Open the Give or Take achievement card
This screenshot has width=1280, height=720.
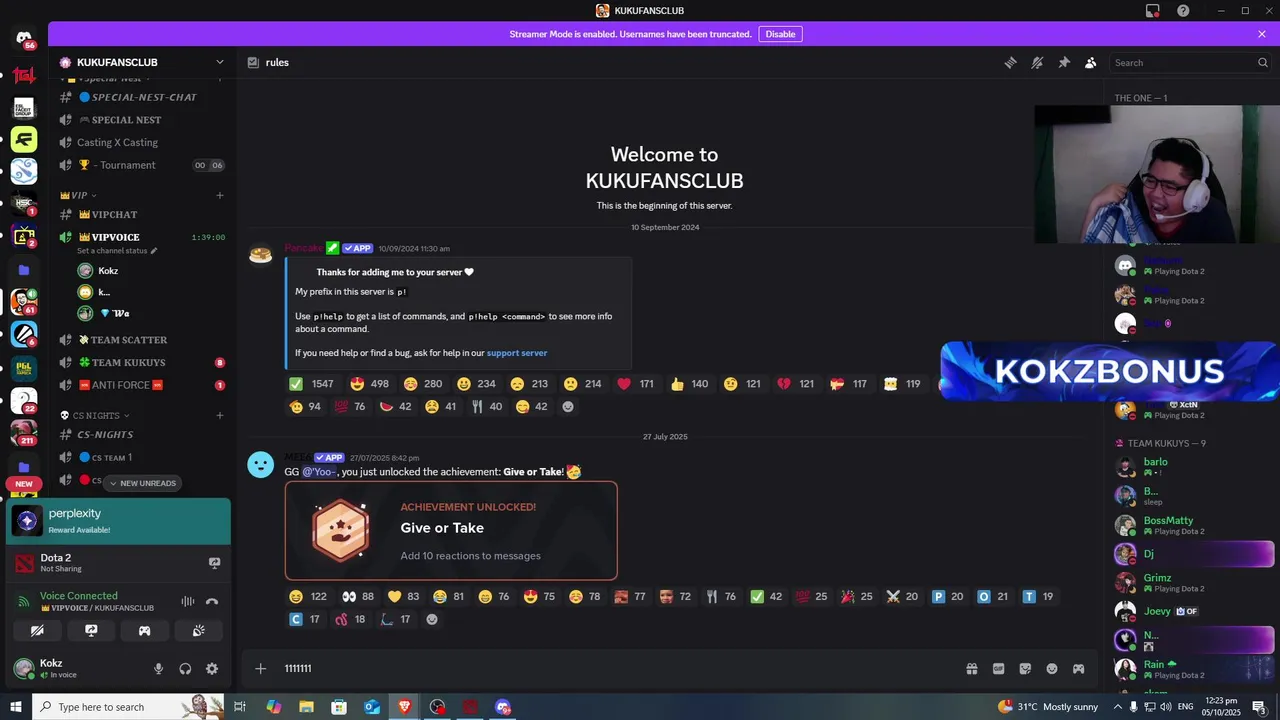click(x=451, y=531)
